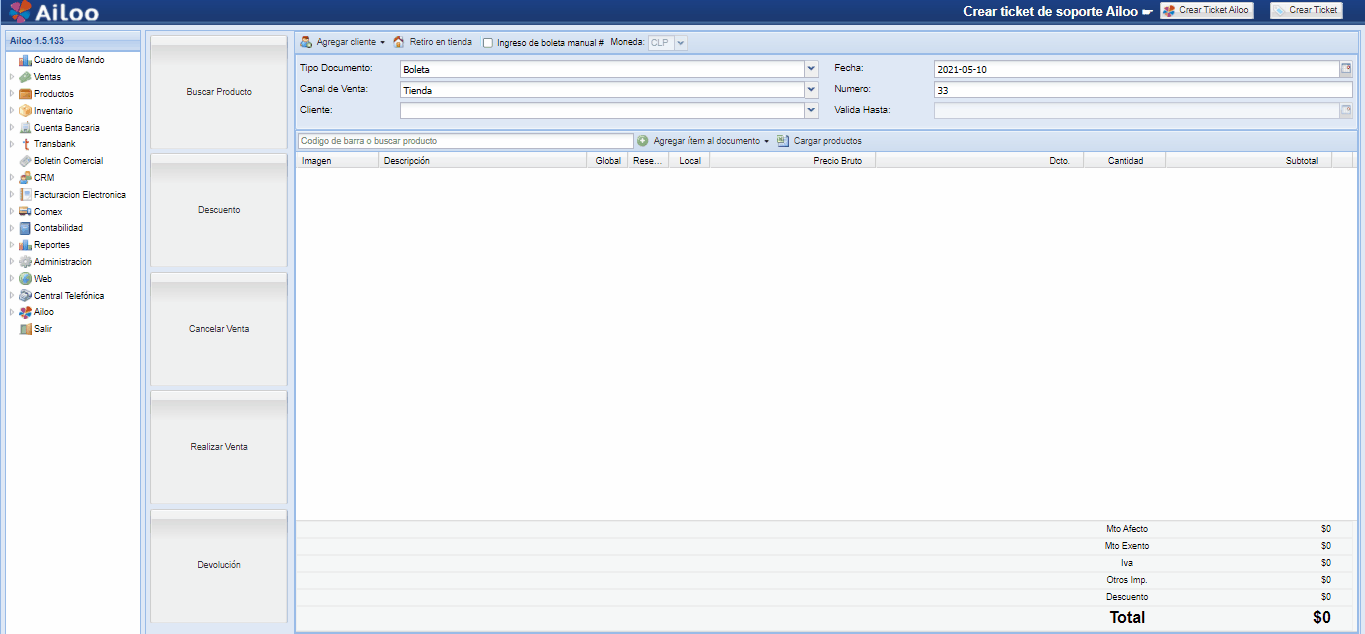Click the Cuadro de Mando chart icon
1365x634 pixels.
pos(26,60)
